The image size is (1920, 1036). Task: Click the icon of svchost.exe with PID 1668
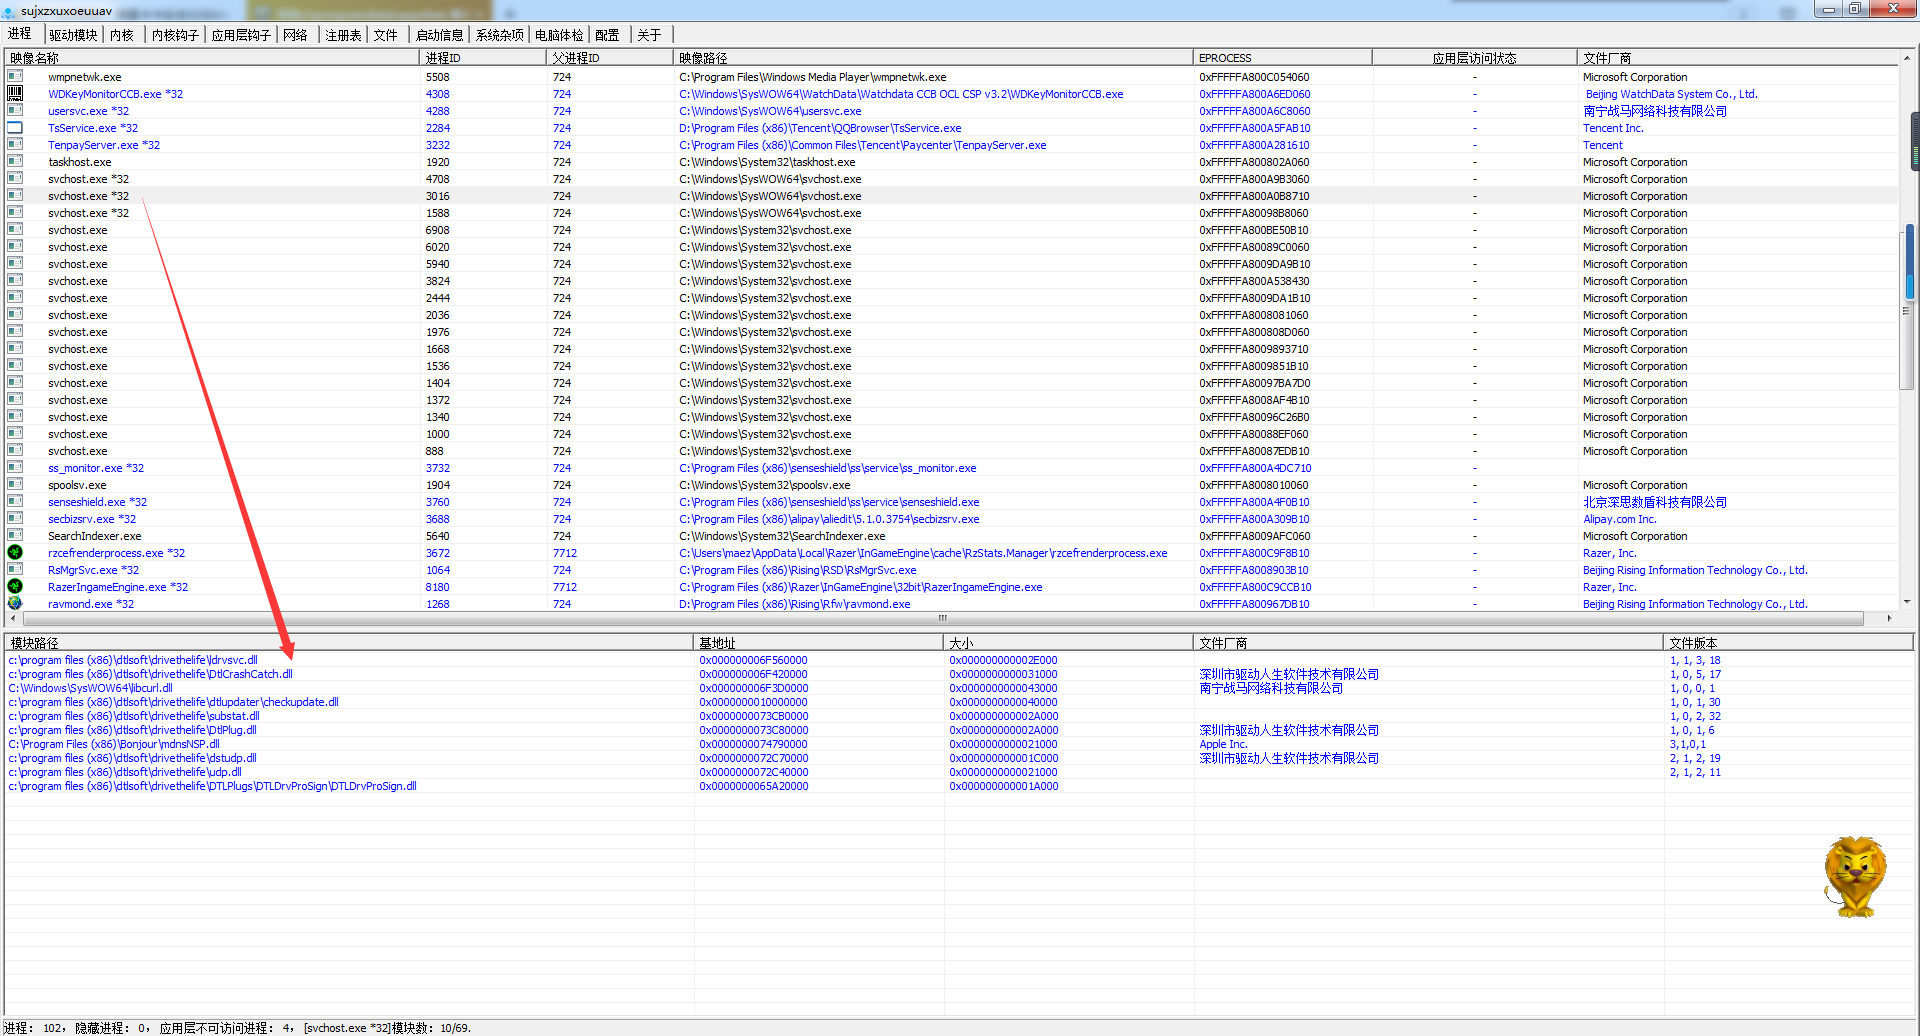pyautogui.click(x=15, y=349)
